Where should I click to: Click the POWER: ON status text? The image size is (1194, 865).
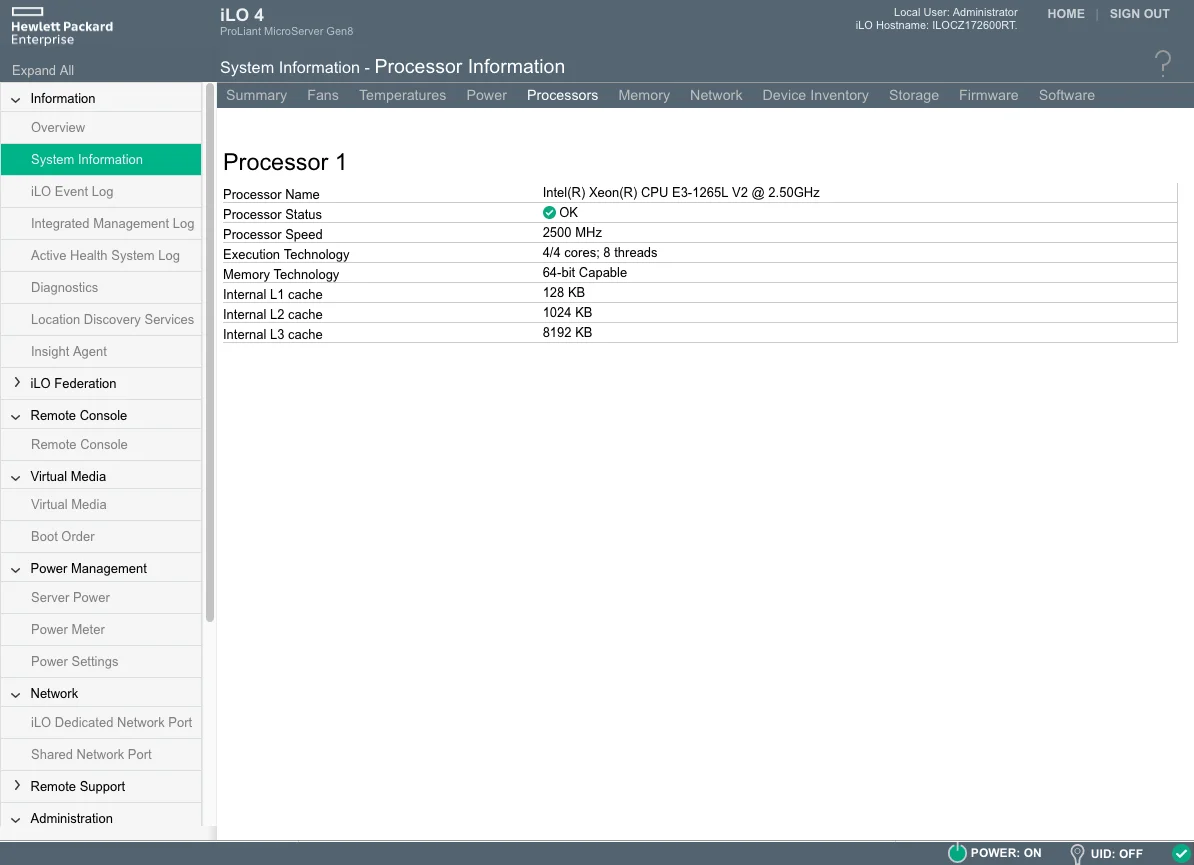pyautogui.click(x=1006, y=854)
